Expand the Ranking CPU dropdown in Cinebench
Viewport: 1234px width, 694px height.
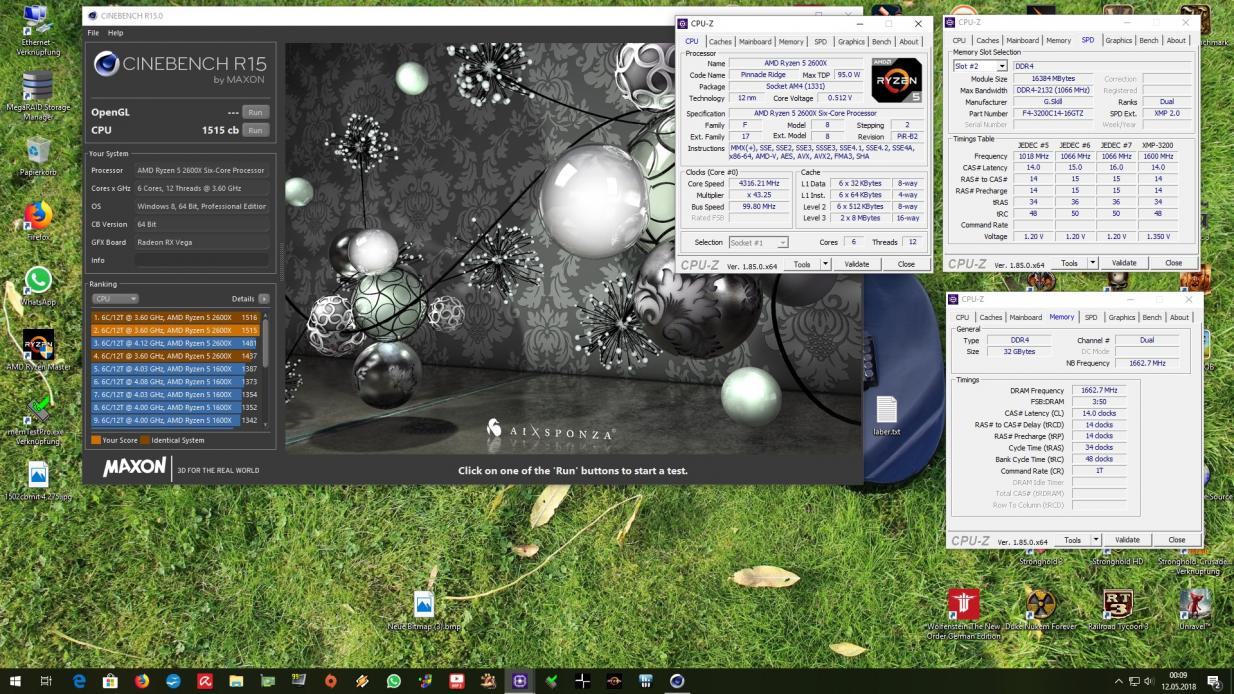pyautogui.click(x=116, y=298)
